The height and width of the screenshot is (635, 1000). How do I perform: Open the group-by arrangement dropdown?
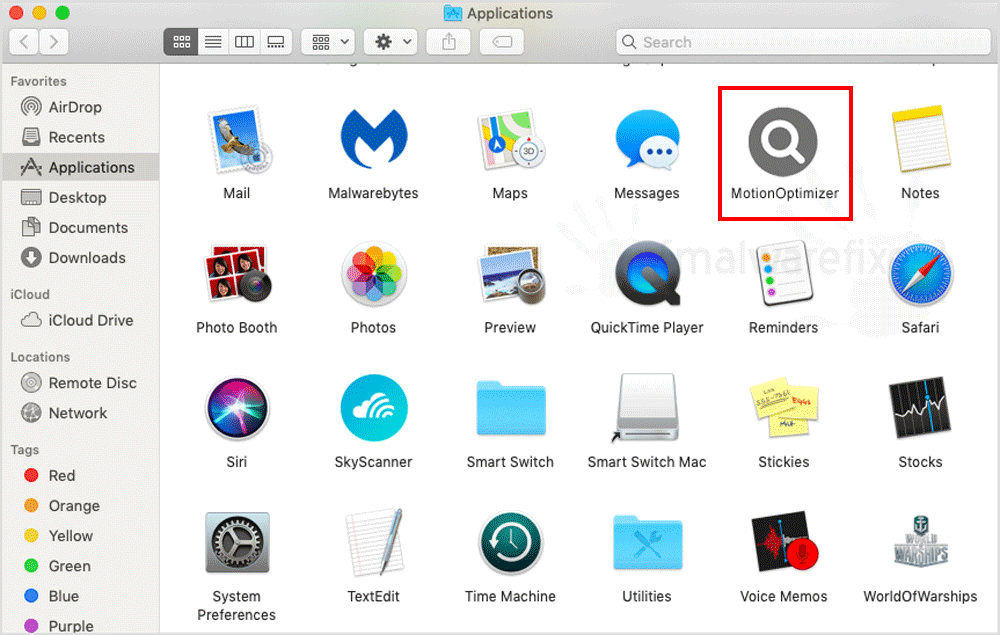pos(329,42)
